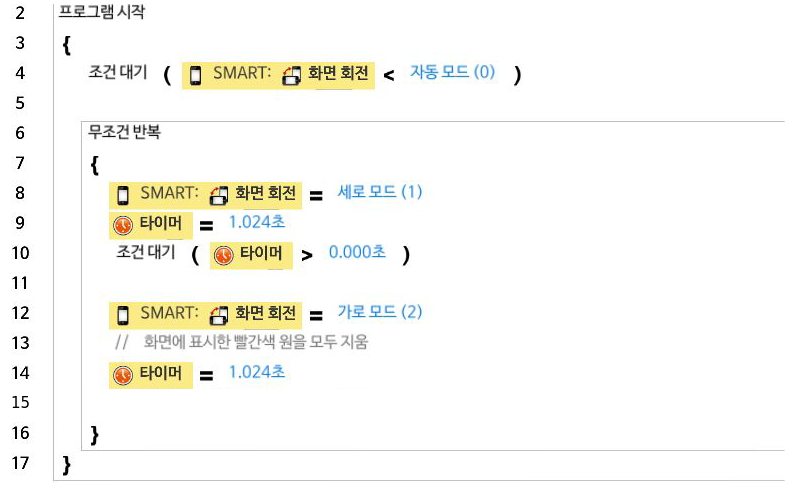Screen dimensions: 798x490
Task: Click the 프로그램 시작 statement
Action: pos(100,13)
